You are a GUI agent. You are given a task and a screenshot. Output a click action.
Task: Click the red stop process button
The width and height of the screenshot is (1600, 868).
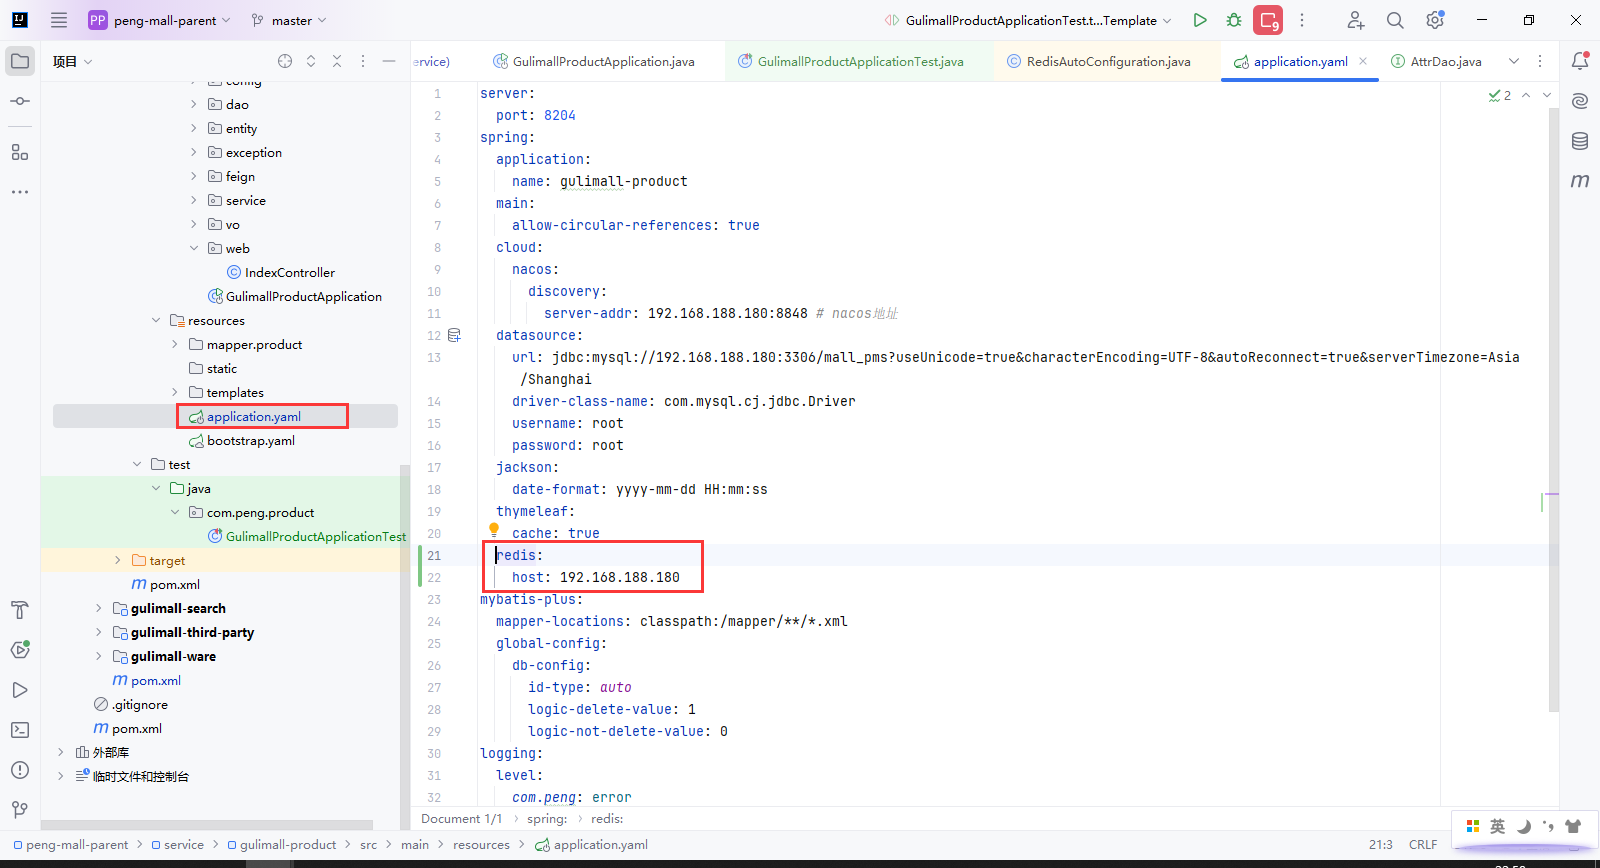[x=1268, y=20]
